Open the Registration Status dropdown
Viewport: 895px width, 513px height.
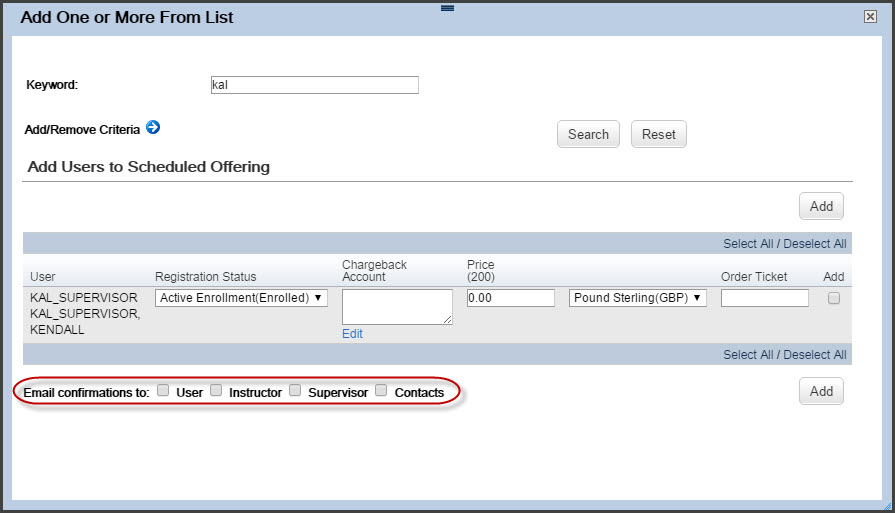(x=241, y=298)
